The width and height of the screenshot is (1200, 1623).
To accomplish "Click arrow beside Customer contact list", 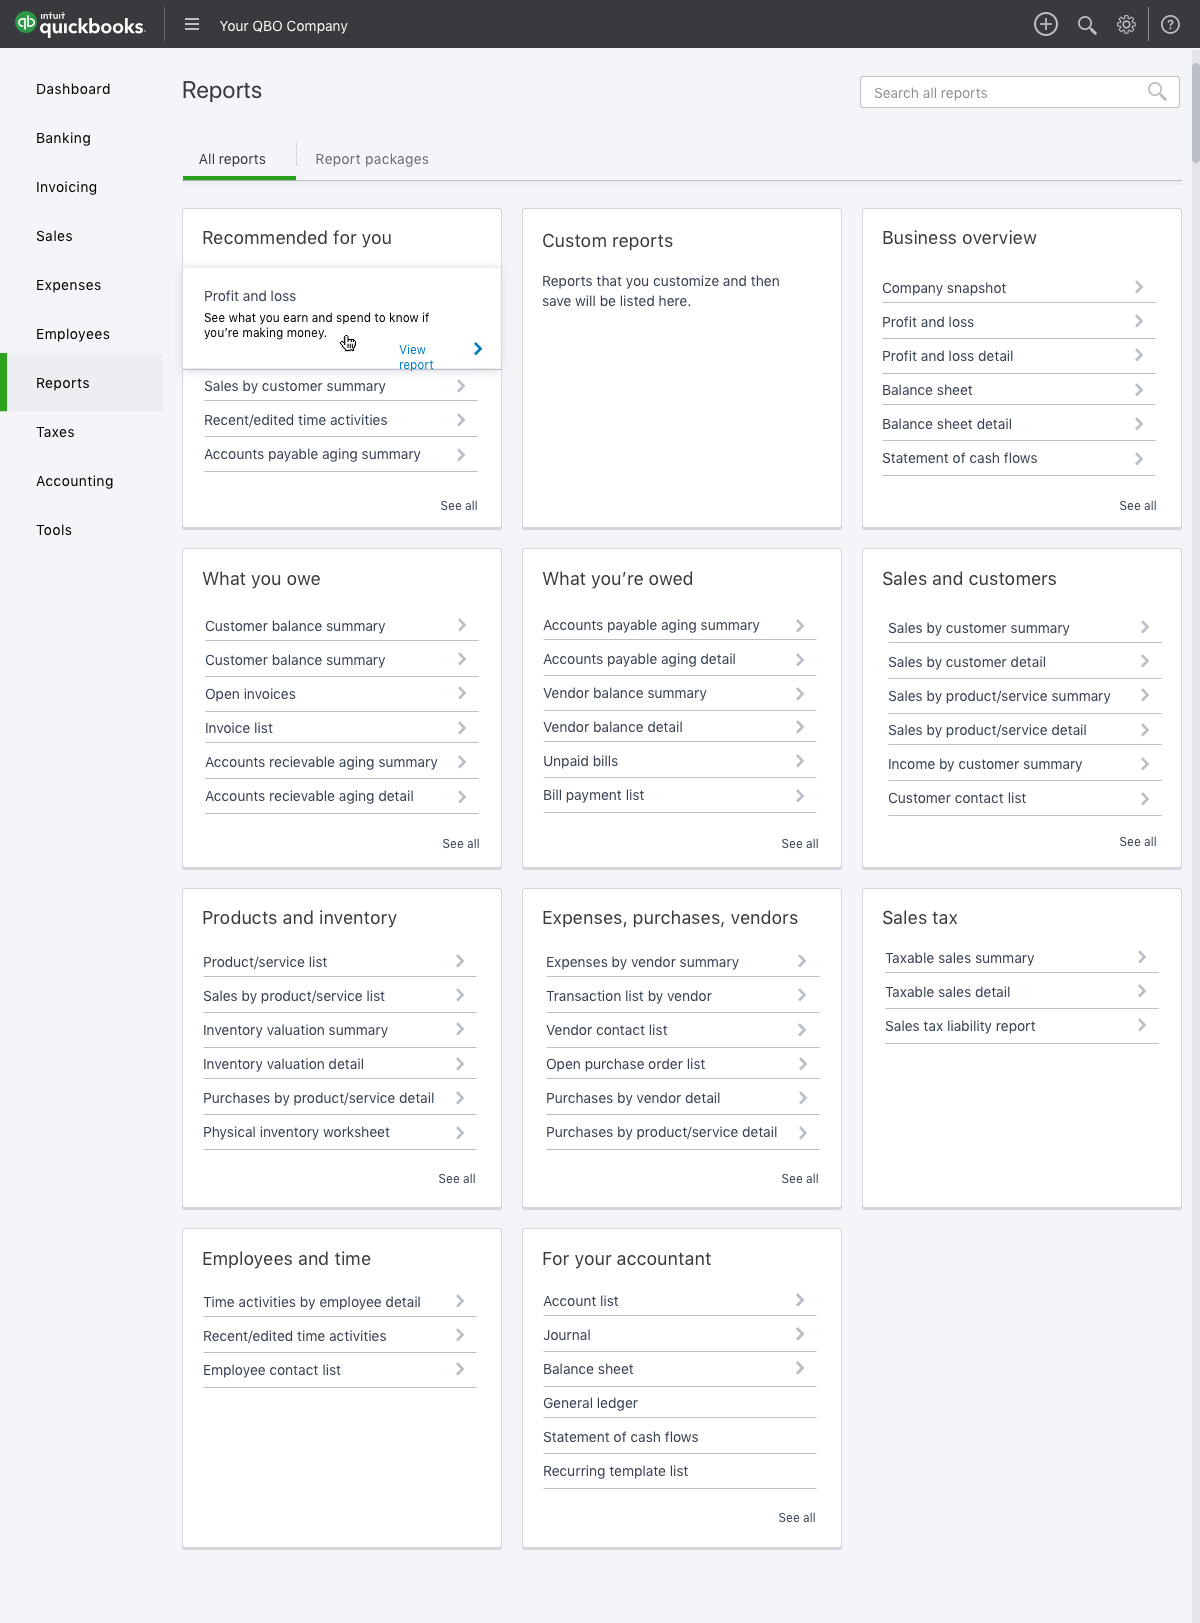I will [1145, 798].
